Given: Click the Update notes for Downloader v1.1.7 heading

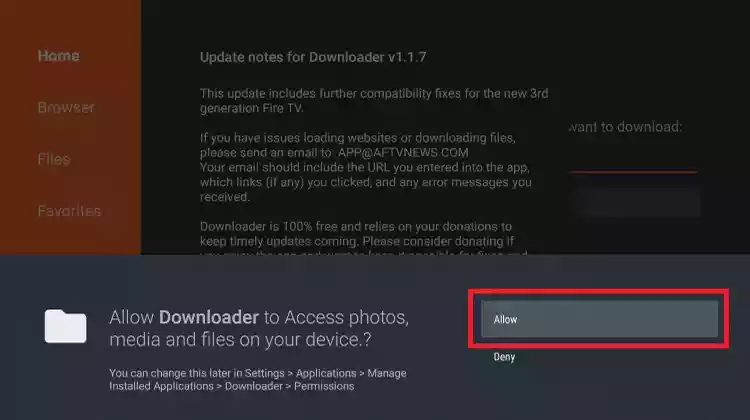Looking at the screenshot, I should click(313, 57).
